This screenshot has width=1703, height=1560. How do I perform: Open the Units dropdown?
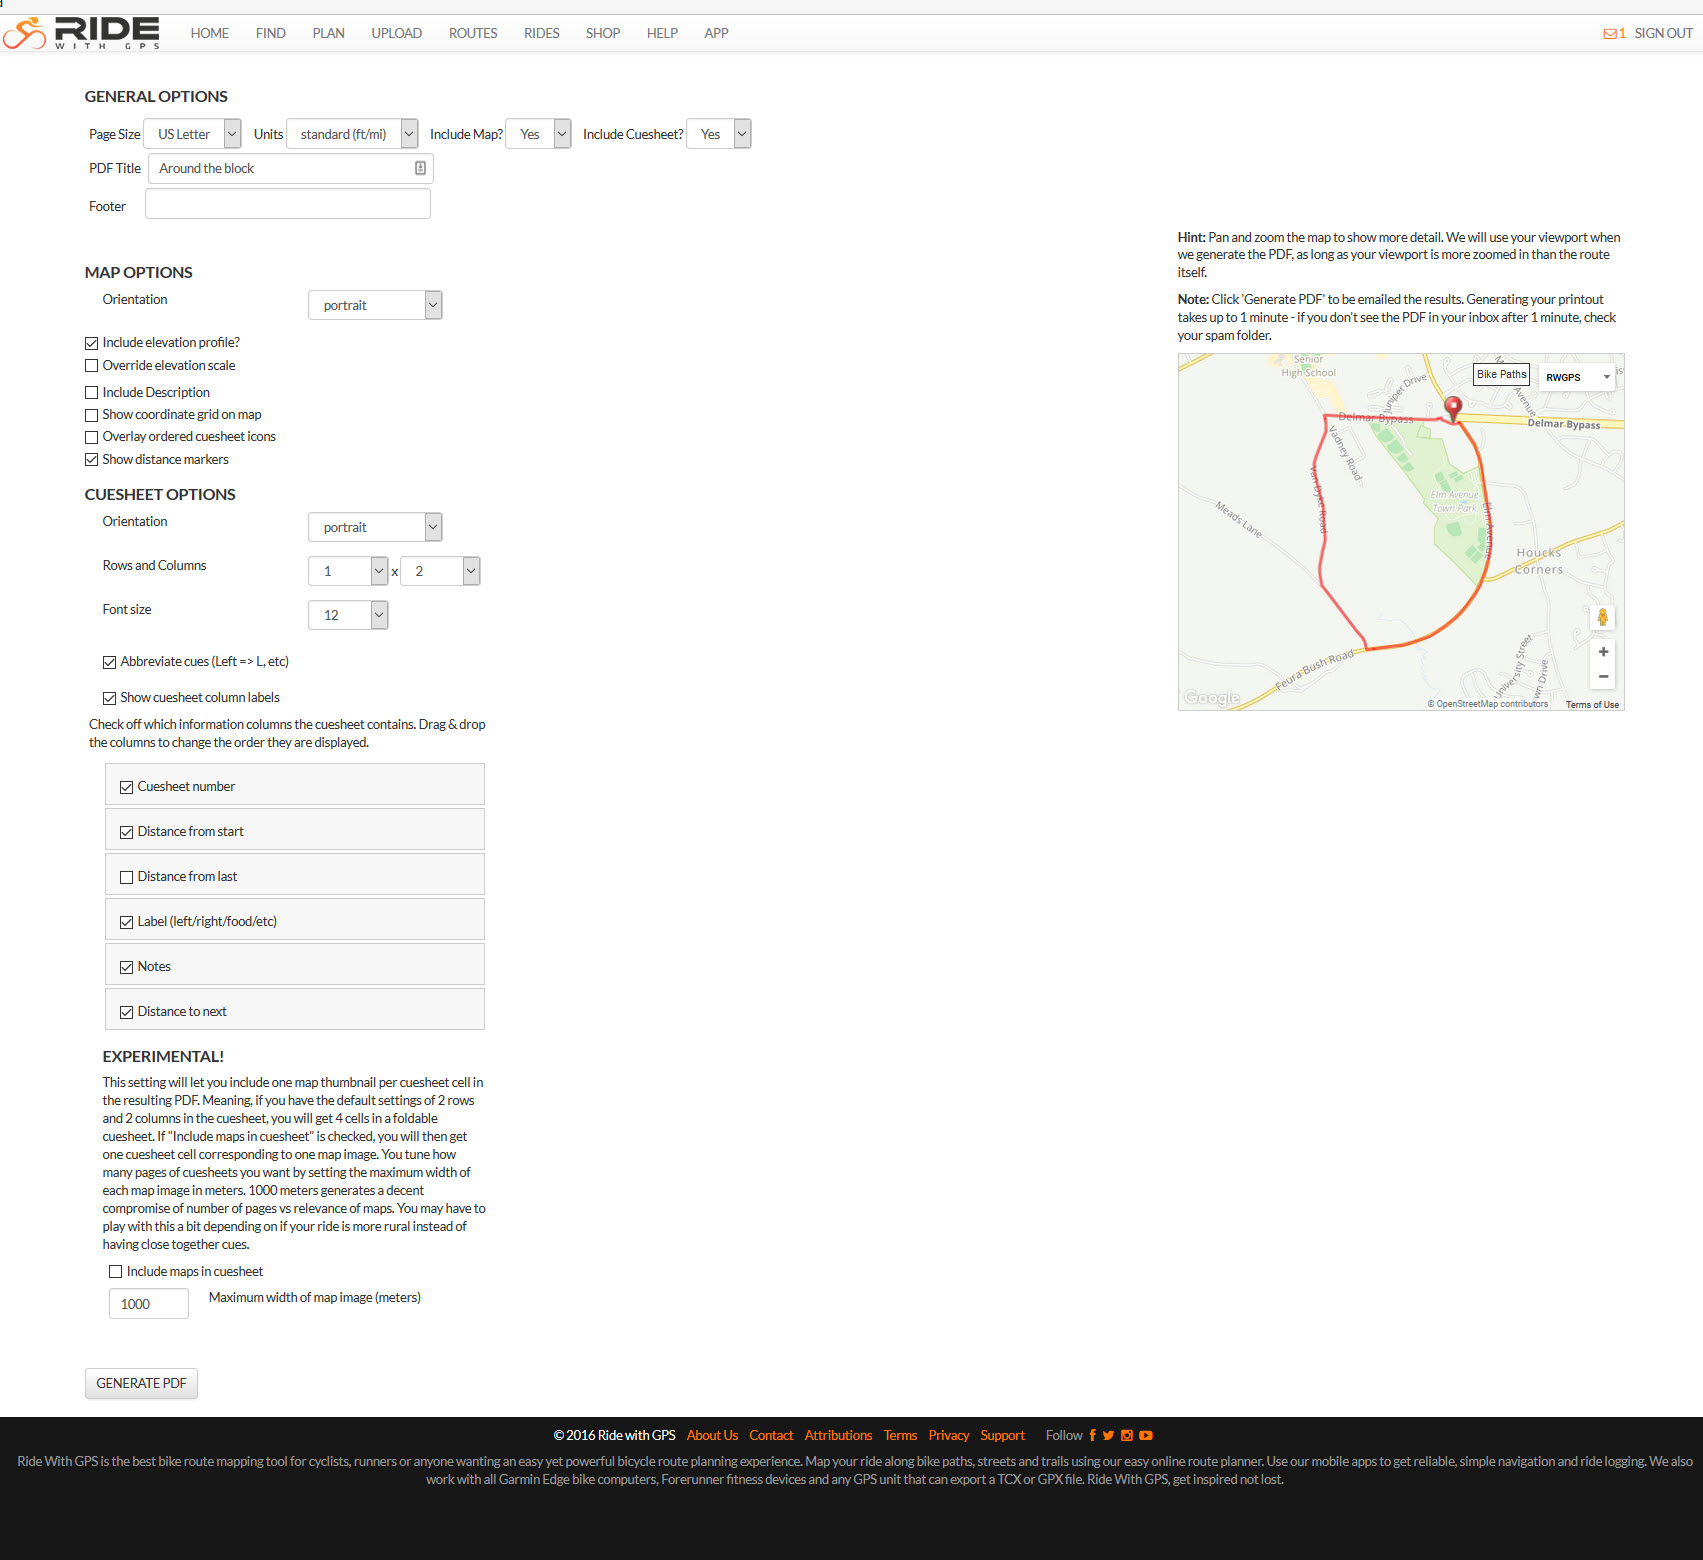click(352, 134)
